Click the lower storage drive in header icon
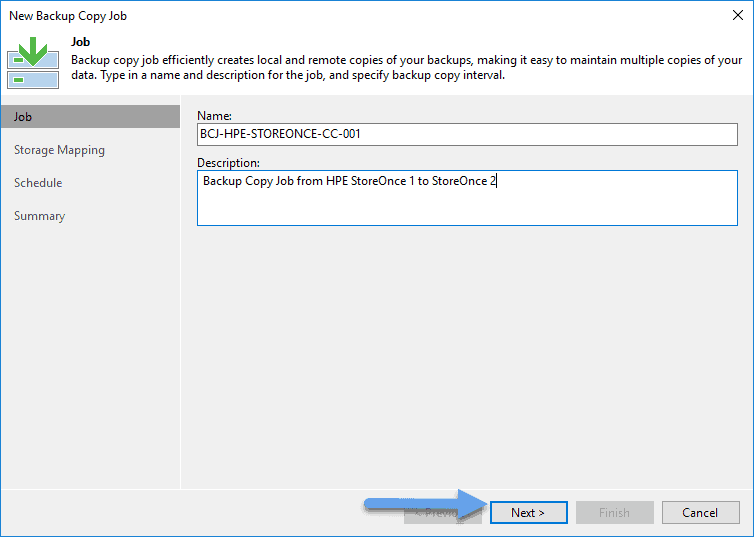 coord(33,80)
